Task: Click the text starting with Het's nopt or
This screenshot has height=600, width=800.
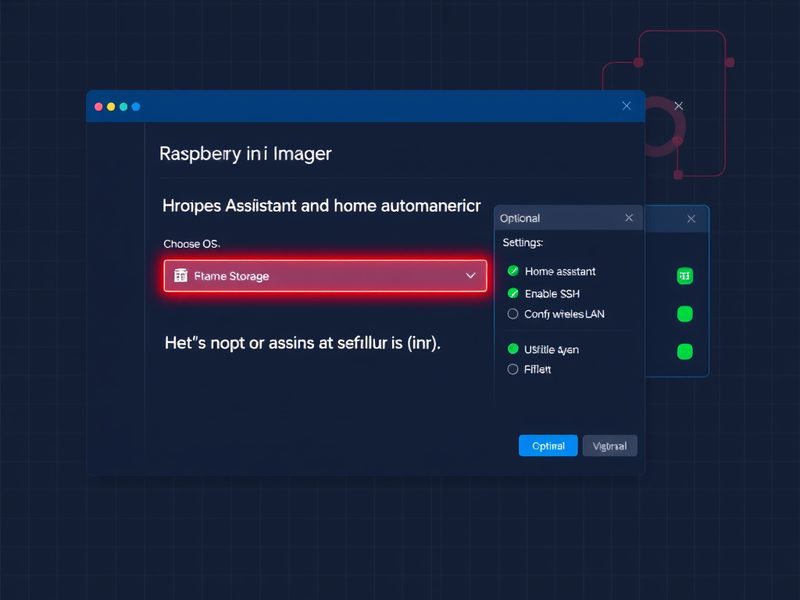Action: point(303,343)
